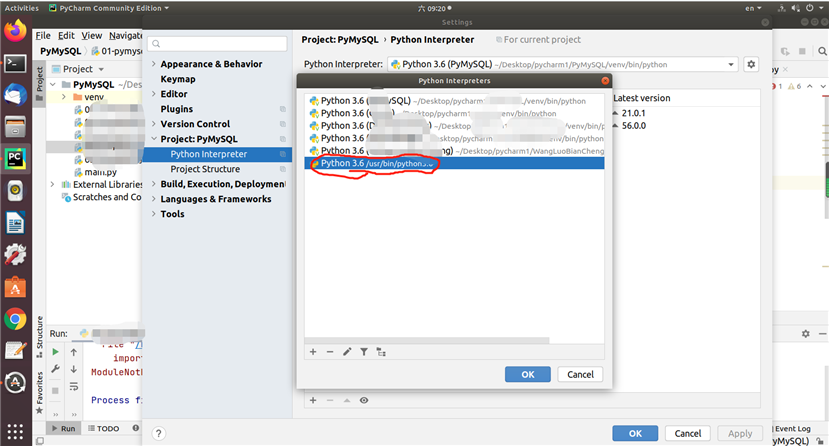
Task: Open the gear menu next to interpreter dropdown
Action: point(751,64)
